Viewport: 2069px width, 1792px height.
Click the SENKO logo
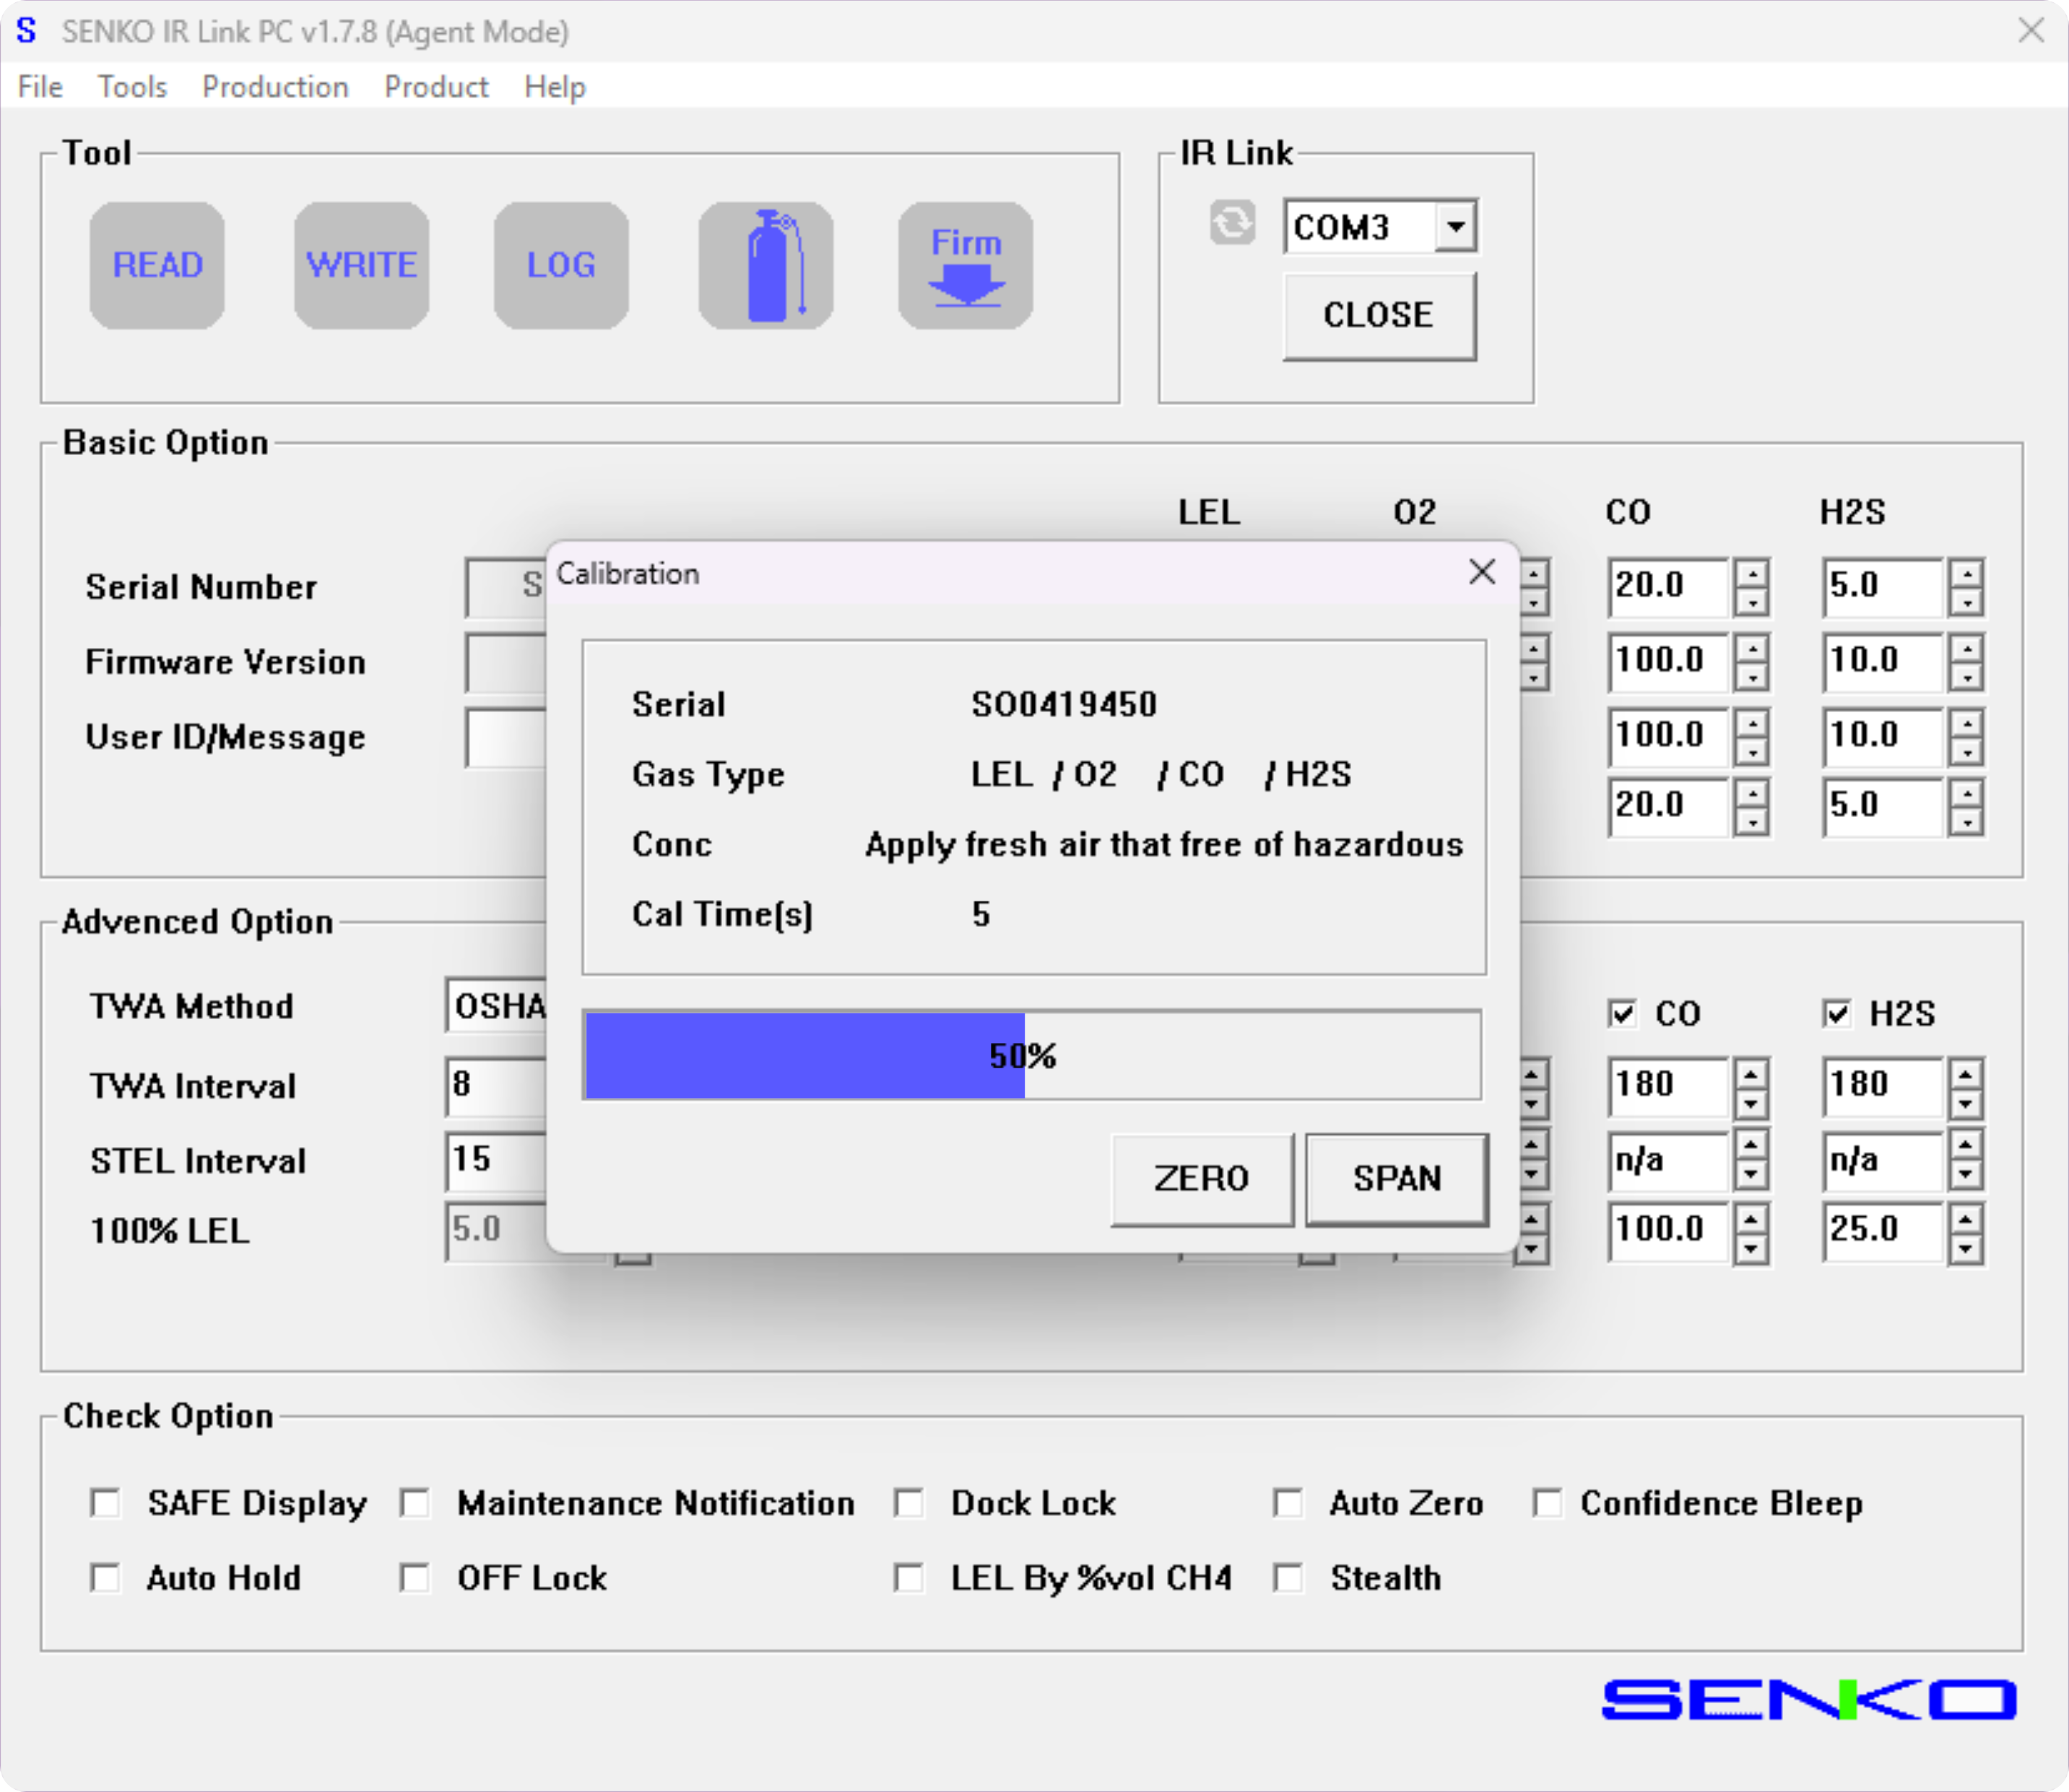pos(1808,1700)
